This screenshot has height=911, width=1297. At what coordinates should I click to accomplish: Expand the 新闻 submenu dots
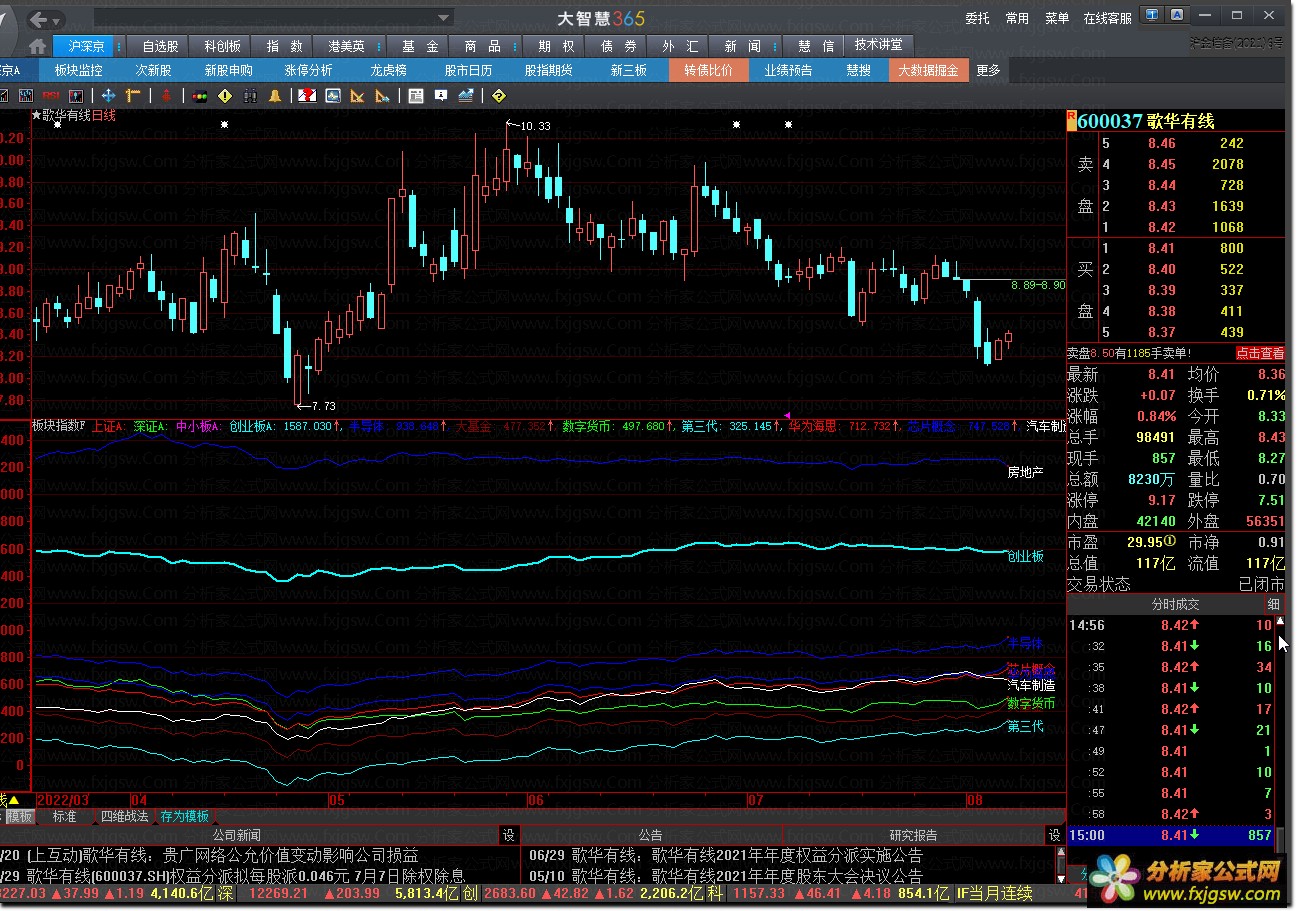(x=774, y=46)
